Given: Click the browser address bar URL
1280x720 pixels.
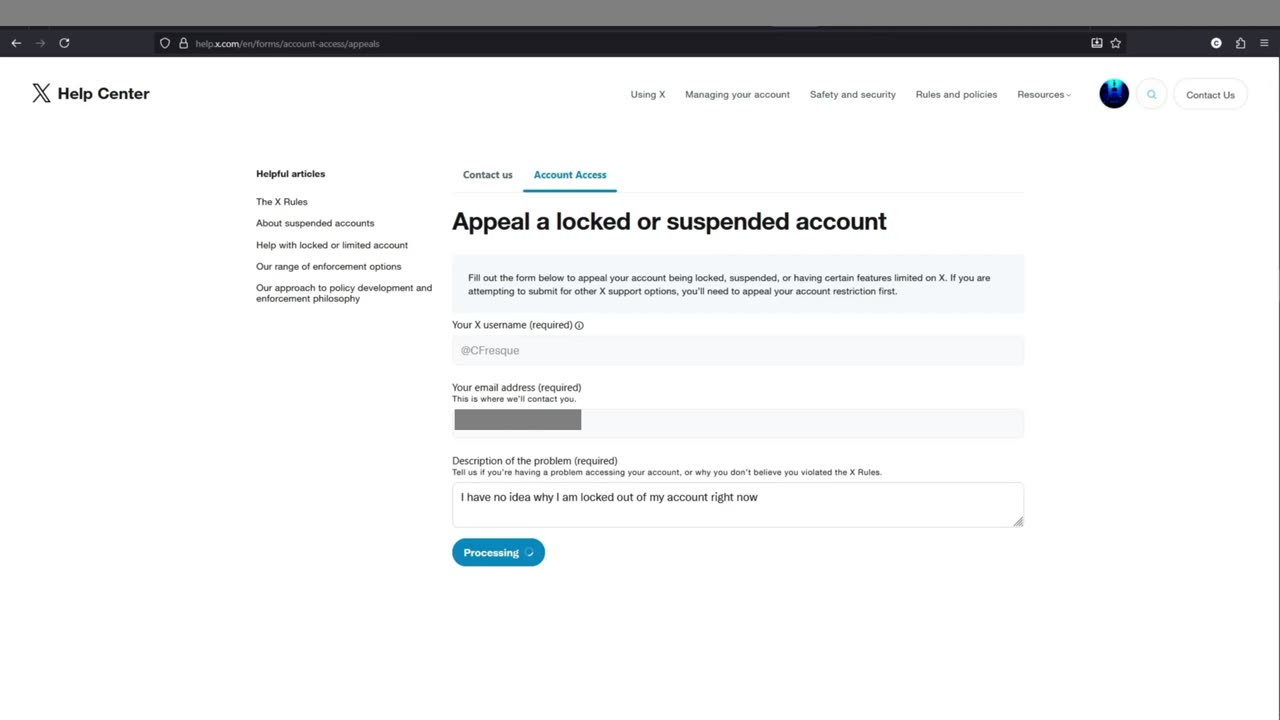Looking at the screenshot, I should pyautogui.click(x=288, y=44).
